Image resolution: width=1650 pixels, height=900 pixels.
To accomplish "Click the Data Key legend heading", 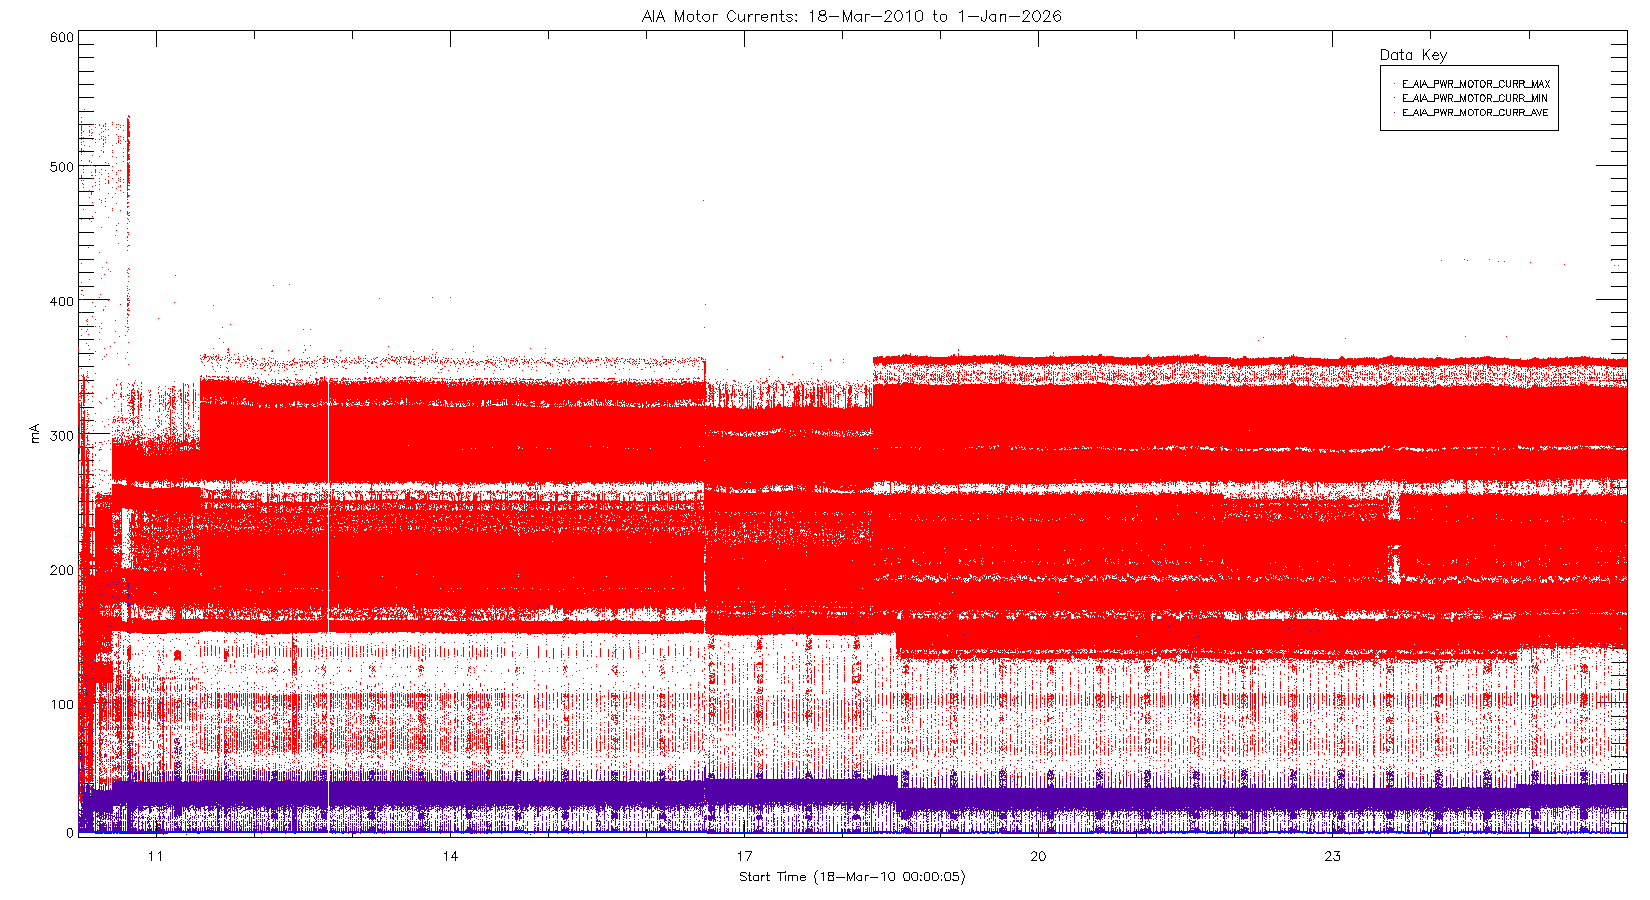I will (x=1413, y=55).
